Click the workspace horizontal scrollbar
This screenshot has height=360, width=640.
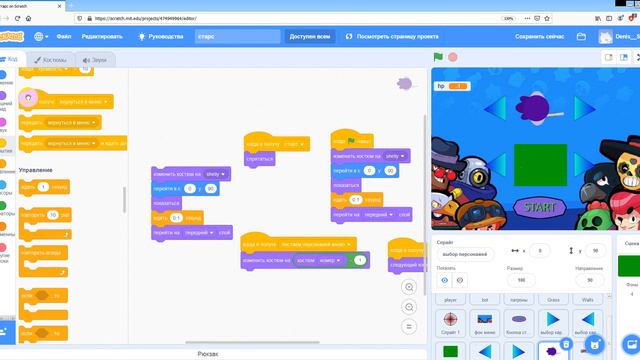tap(252, 343)
